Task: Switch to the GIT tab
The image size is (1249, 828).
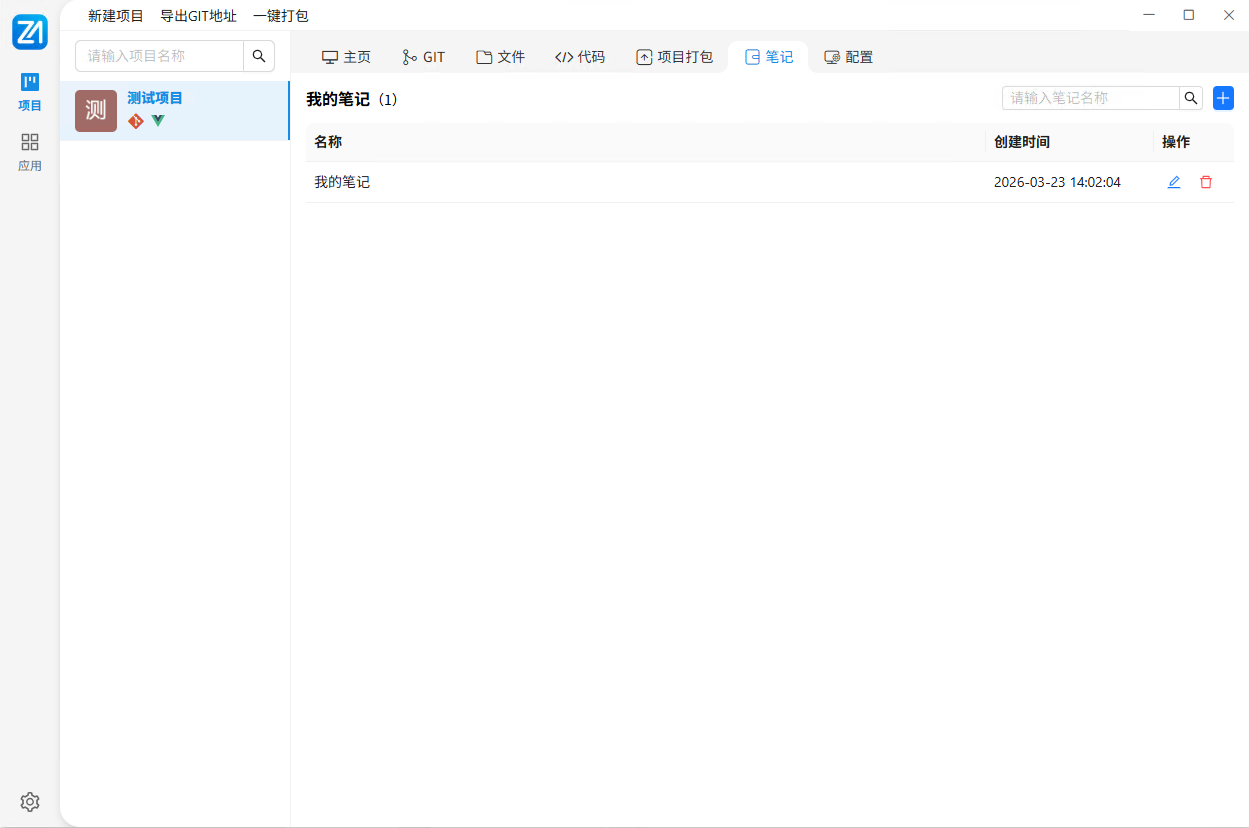Action: [423, 57]
